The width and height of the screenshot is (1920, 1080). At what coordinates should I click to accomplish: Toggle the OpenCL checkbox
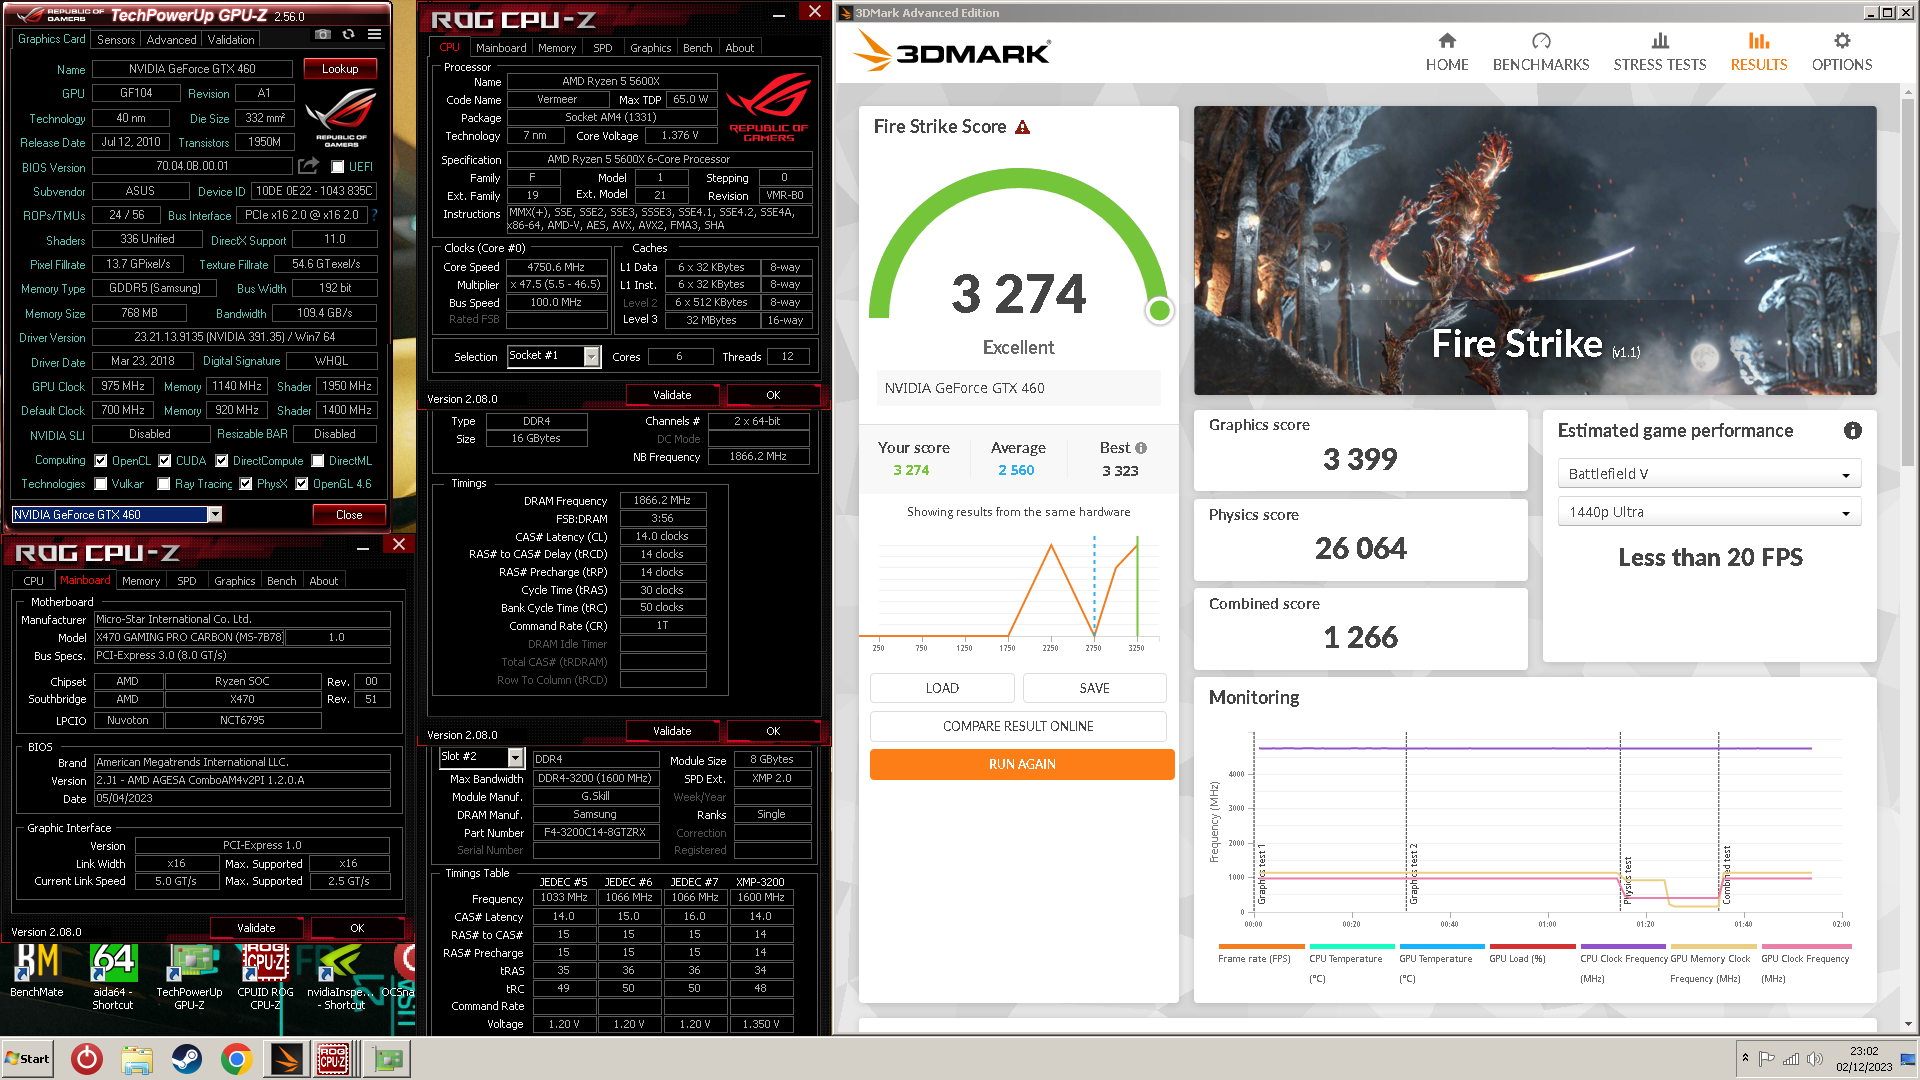[101, 461]
